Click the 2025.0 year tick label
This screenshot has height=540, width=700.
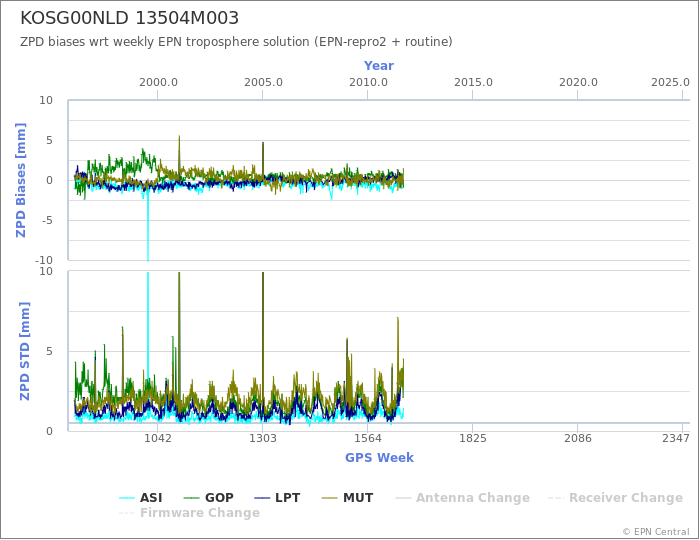[x=671, y=83]
